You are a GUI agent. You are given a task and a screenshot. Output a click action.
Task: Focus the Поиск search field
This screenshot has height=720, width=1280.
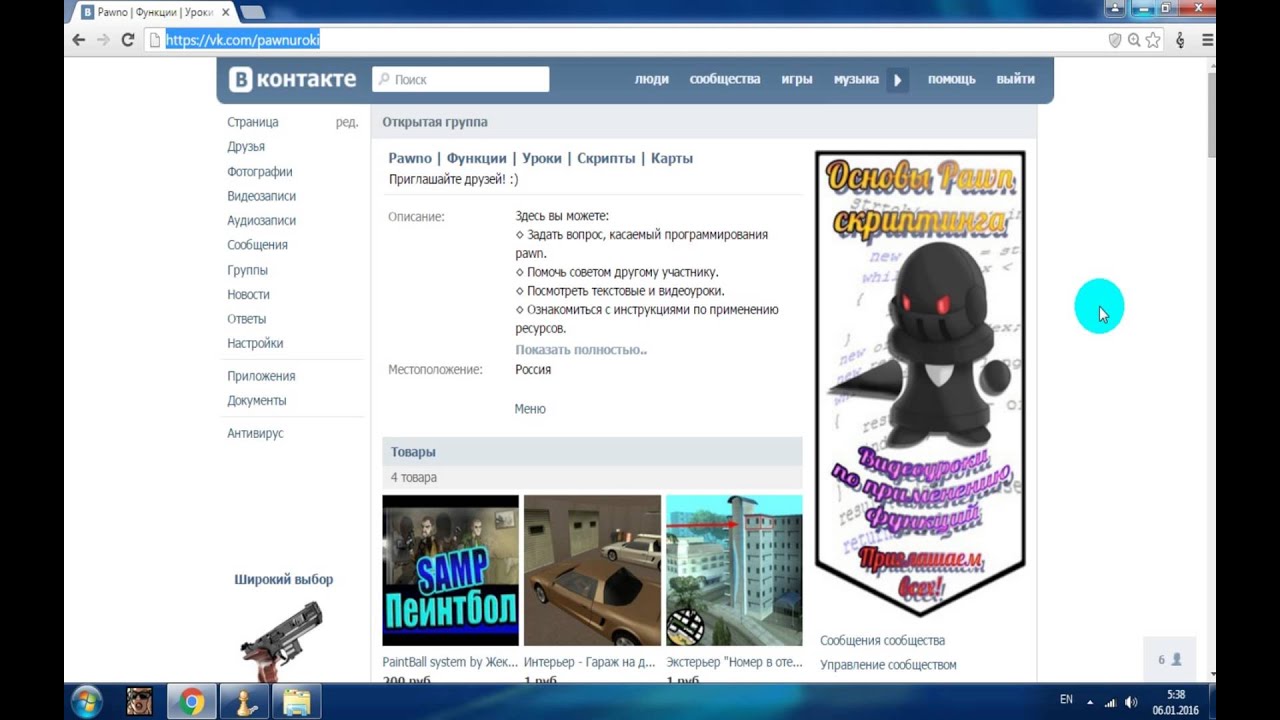461,79
